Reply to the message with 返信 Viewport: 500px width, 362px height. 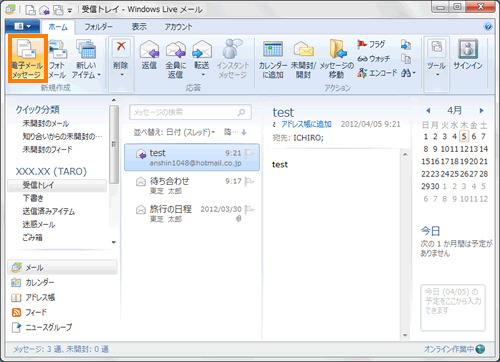pos(149,55)
